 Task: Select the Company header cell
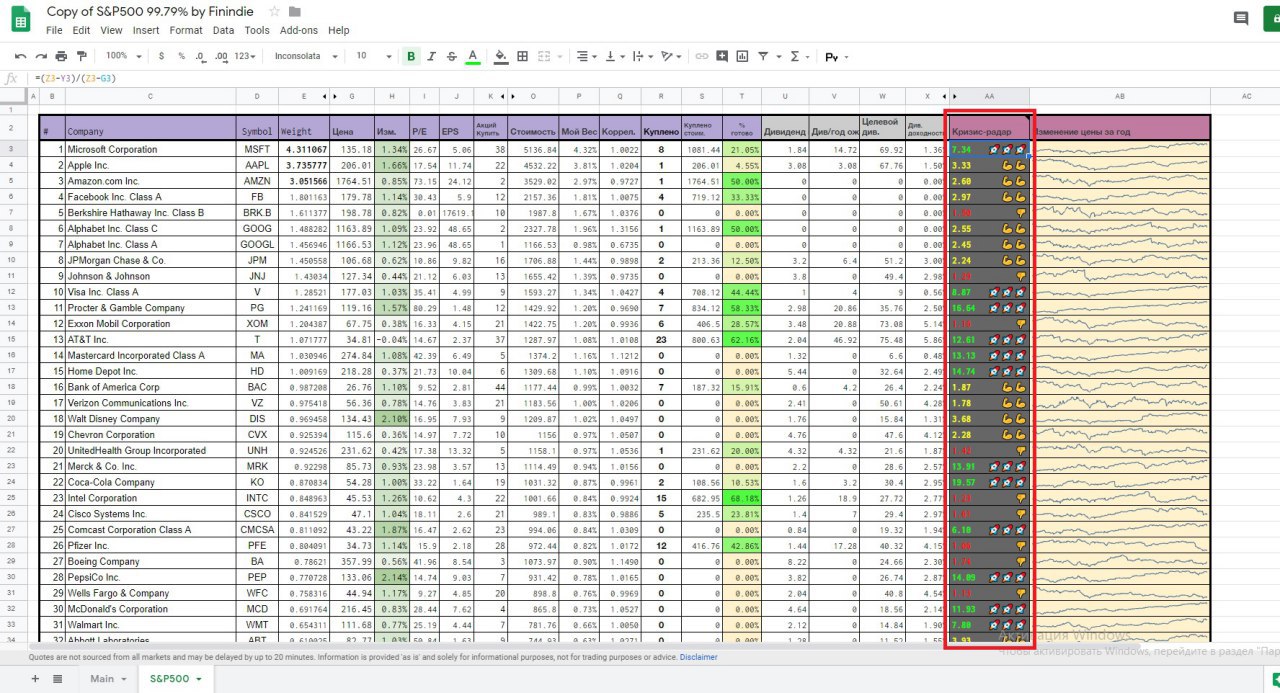pos(151,127)
